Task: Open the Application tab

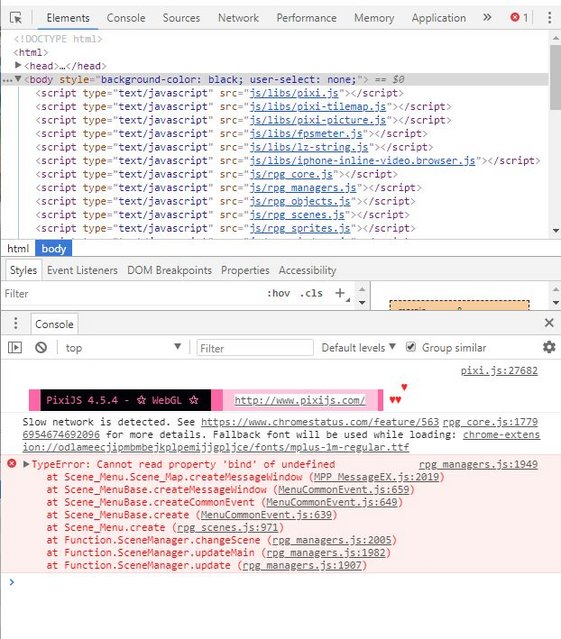Action: (x=439, y=18)
